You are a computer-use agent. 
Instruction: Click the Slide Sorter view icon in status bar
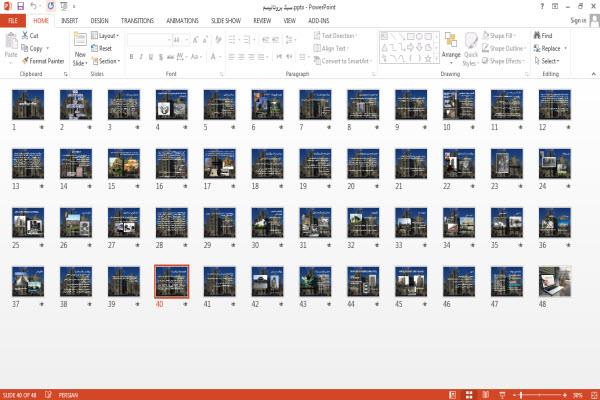pos(469,395)
